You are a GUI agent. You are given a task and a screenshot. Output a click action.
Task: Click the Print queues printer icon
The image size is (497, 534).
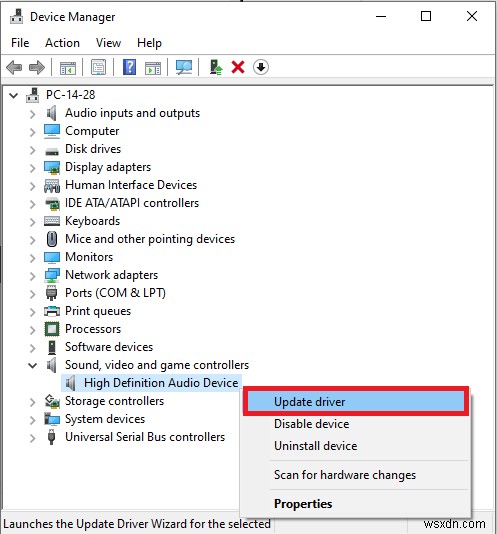52,311
